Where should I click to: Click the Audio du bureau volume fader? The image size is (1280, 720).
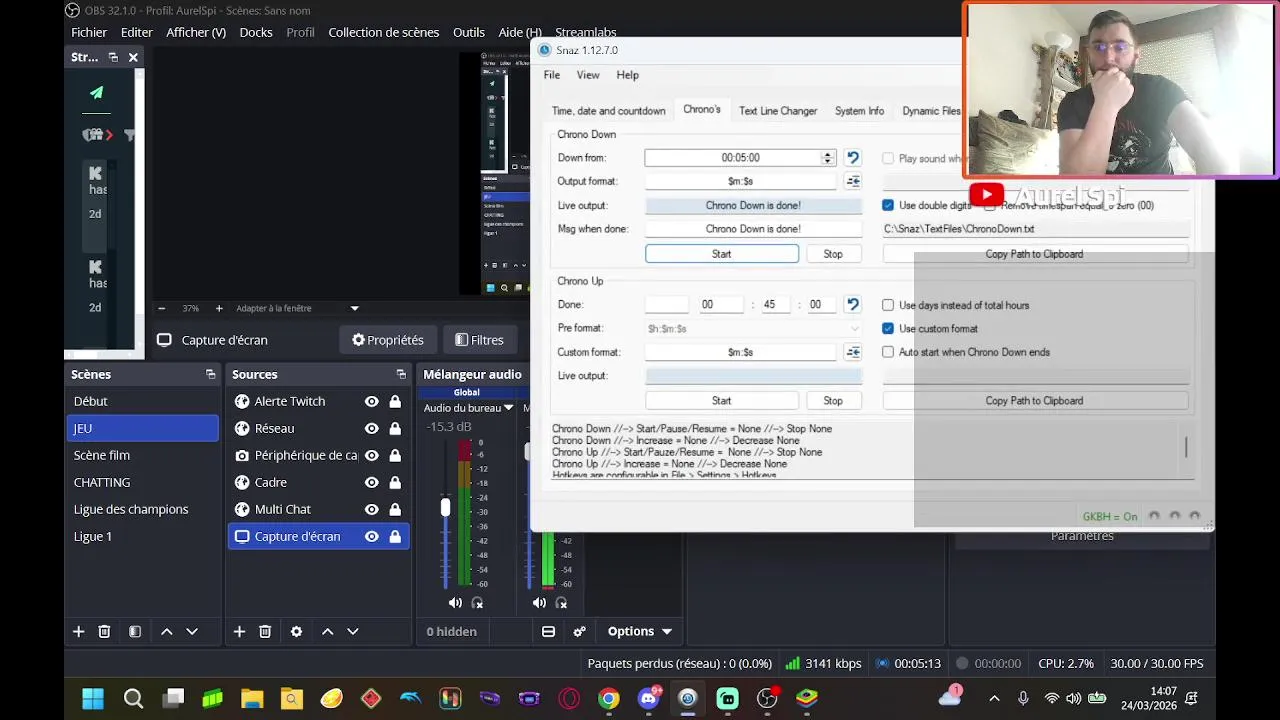pos(445,508)
